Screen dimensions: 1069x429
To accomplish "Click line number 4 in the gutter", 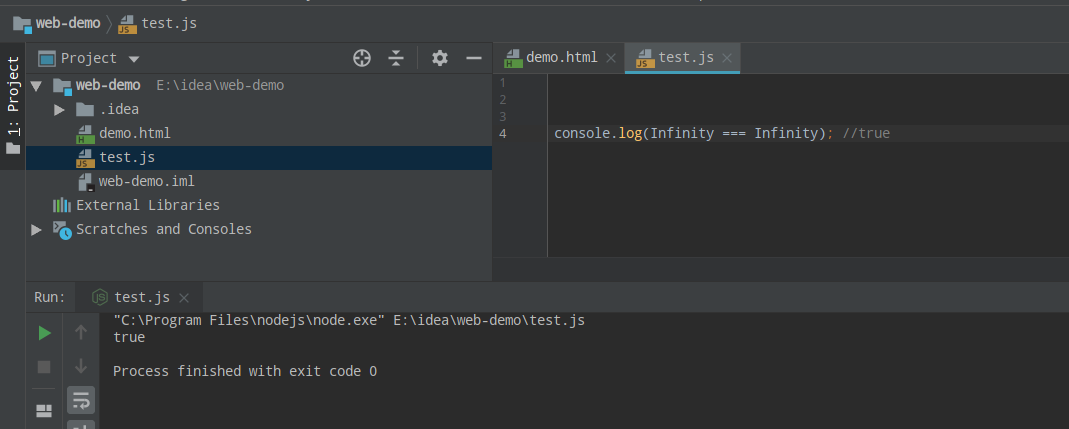I will [502, 134].
